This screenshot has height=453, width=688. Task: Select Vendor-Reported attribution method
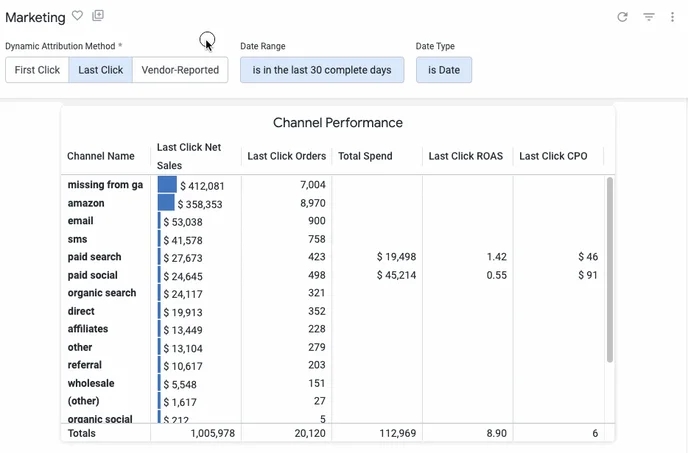pos(180,70)
